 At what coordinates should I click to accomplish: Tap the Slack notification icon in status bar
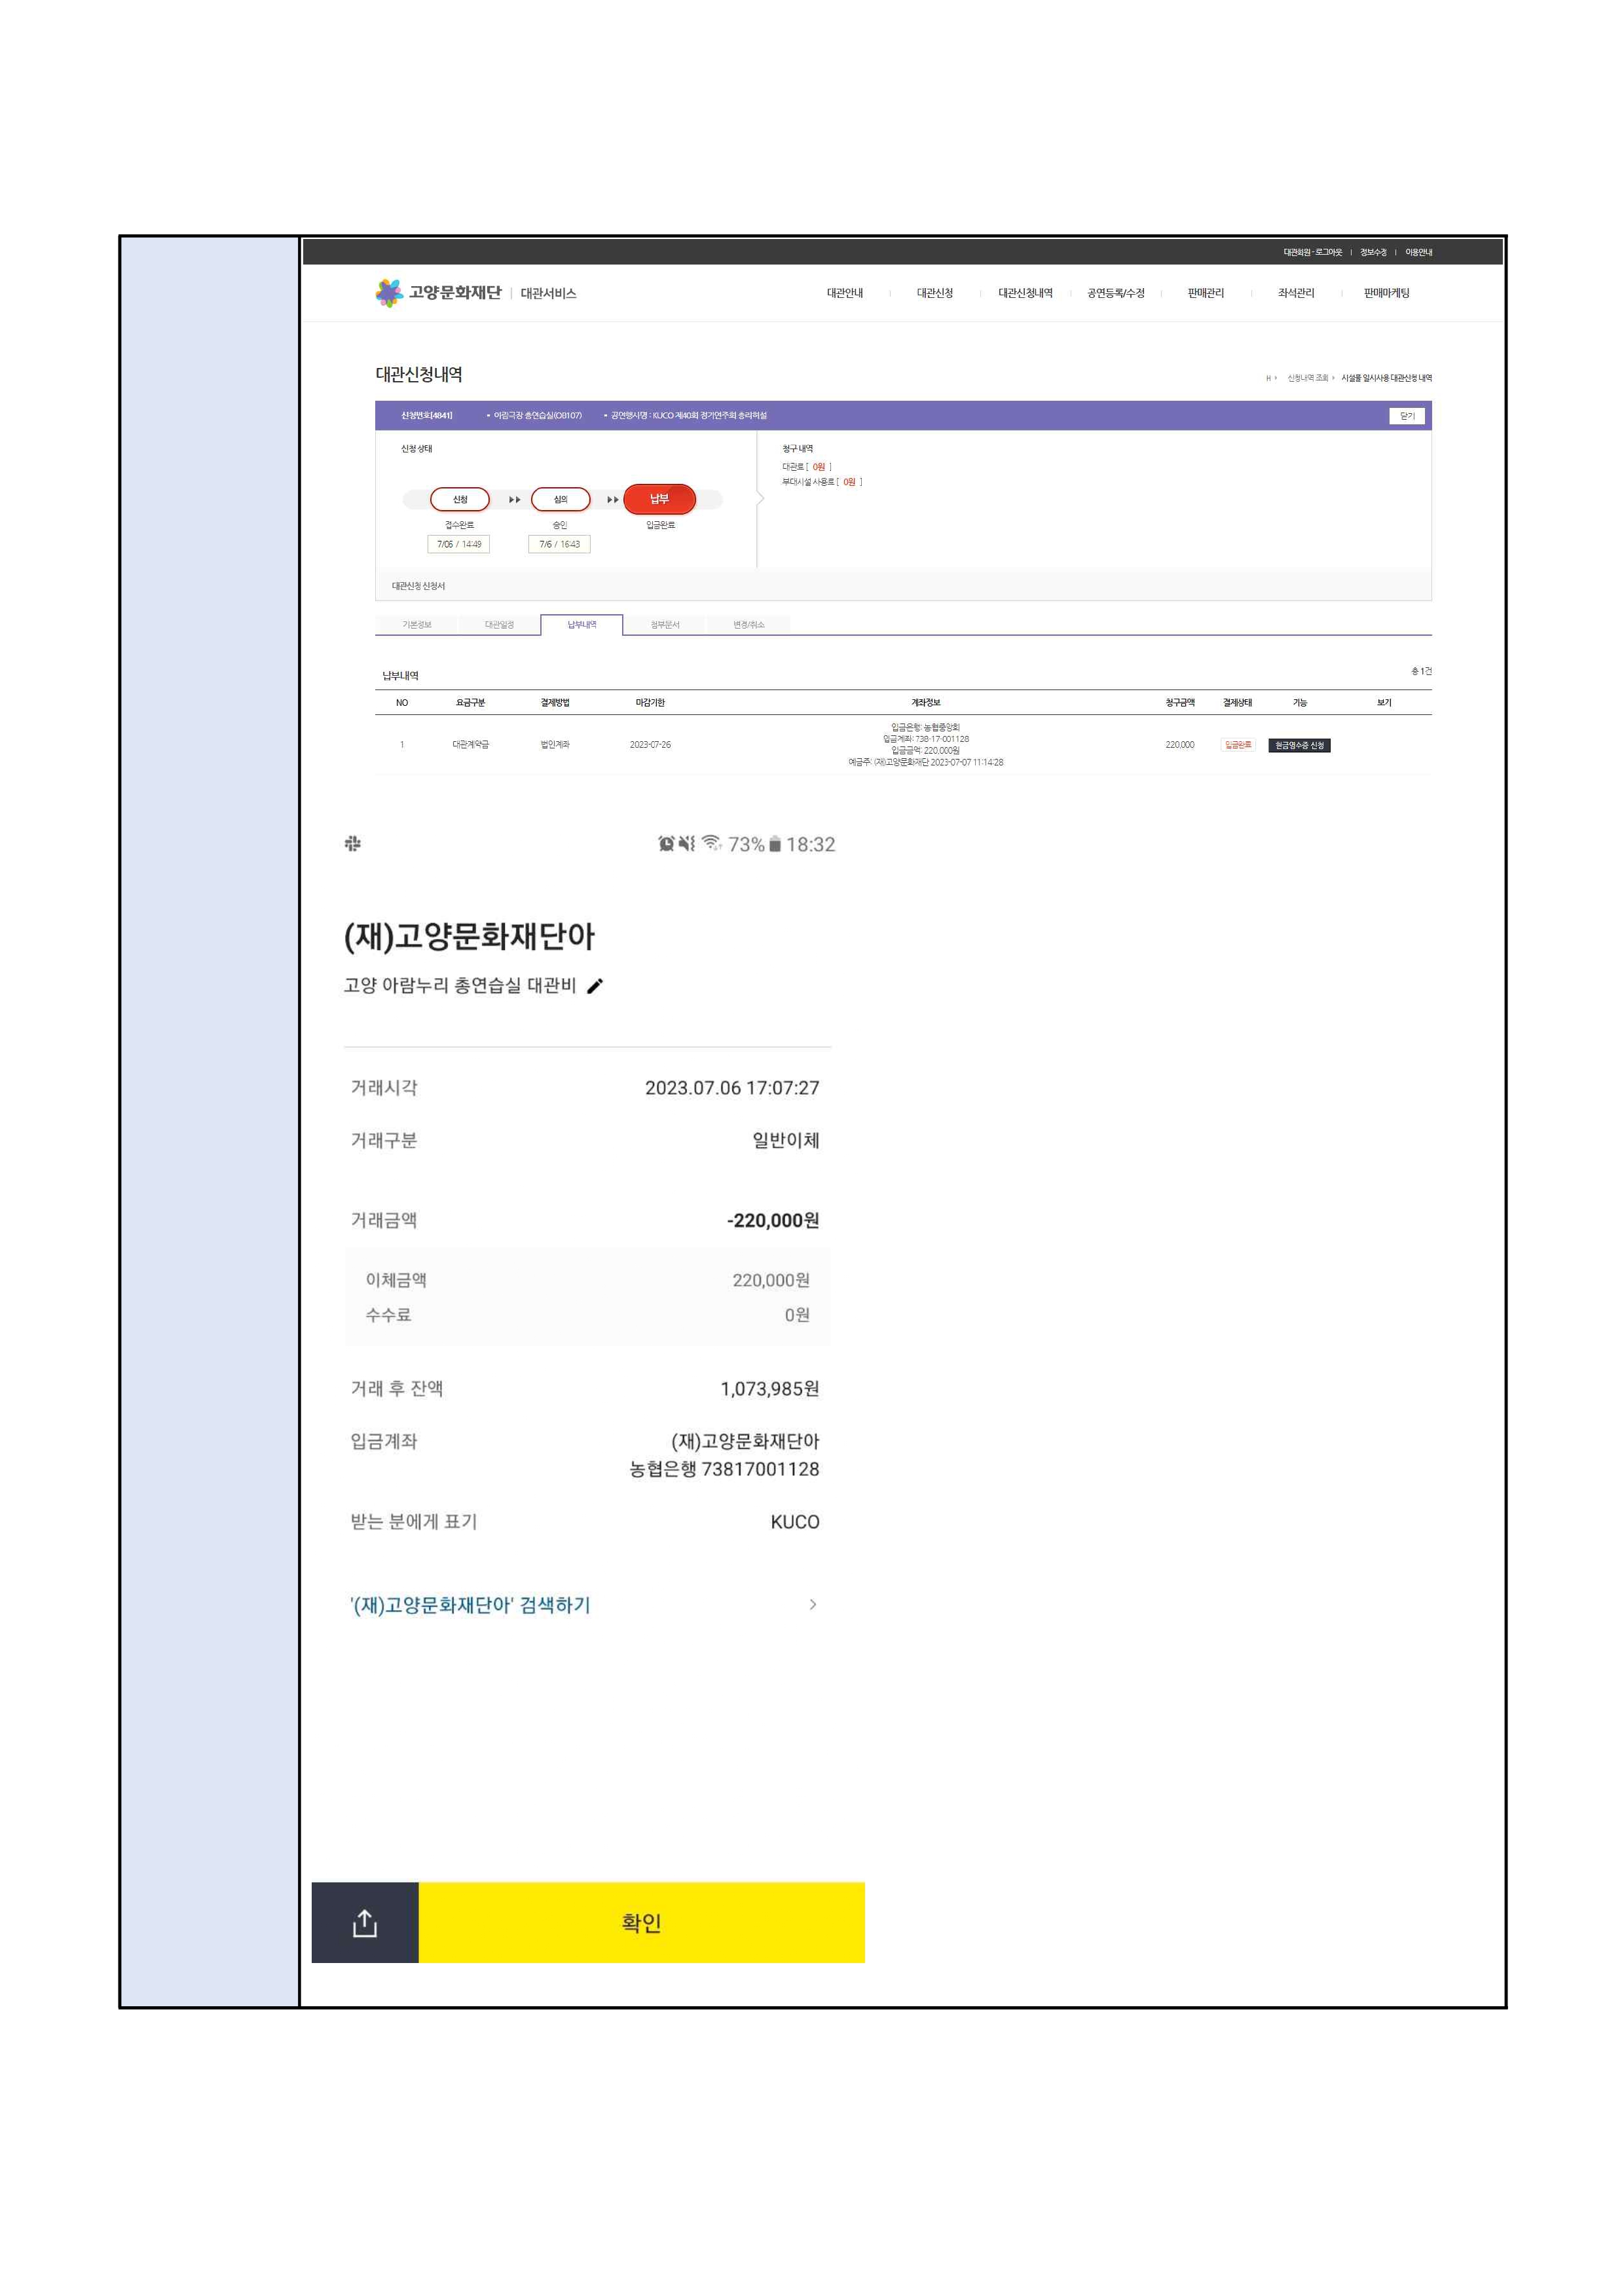pos(353,843)
